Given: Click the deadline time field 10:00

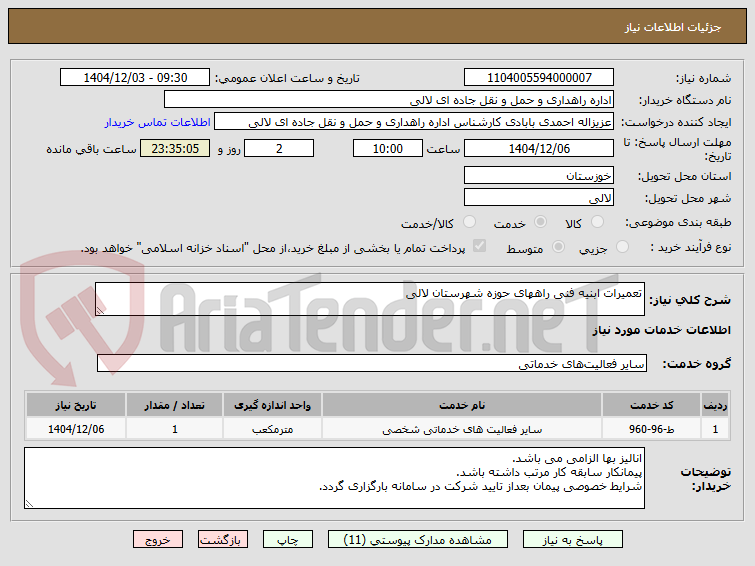Looking at the screenshot, I should (x=388, y=148).
